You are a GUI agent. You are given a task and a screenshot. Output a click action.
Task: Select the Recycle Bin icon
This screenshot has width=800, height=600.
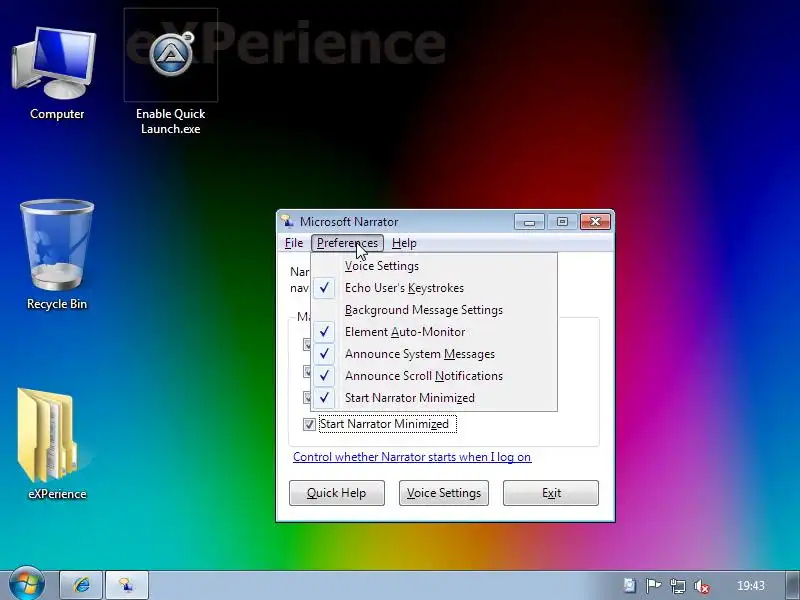pyautogui.click(x=57, y=255)
